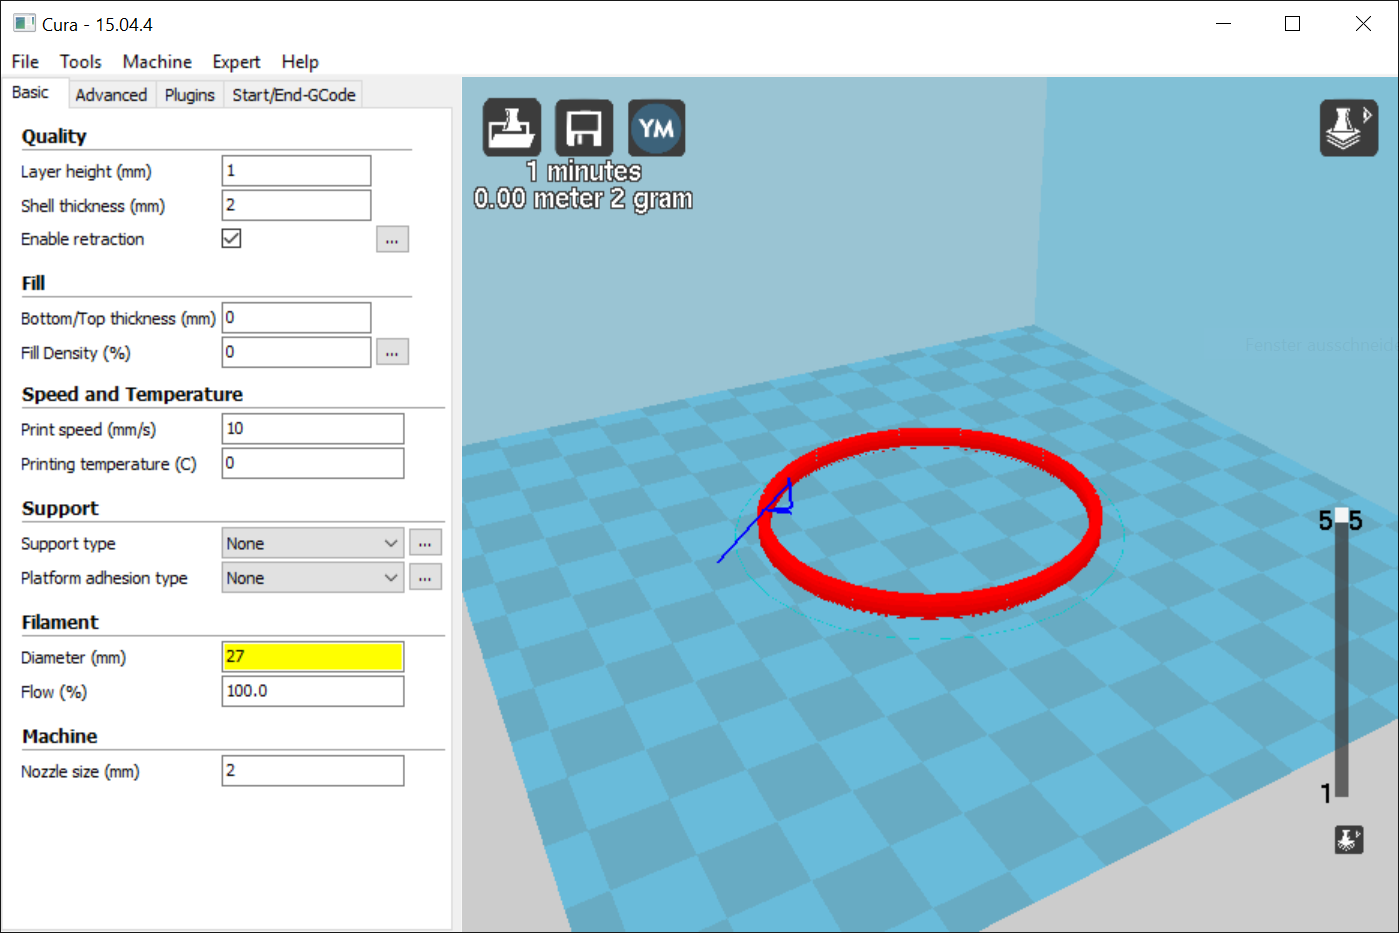Expand the Platform adhesion type dropdown
Screen dimensions: 1399x933
click(x=312, y=578)
